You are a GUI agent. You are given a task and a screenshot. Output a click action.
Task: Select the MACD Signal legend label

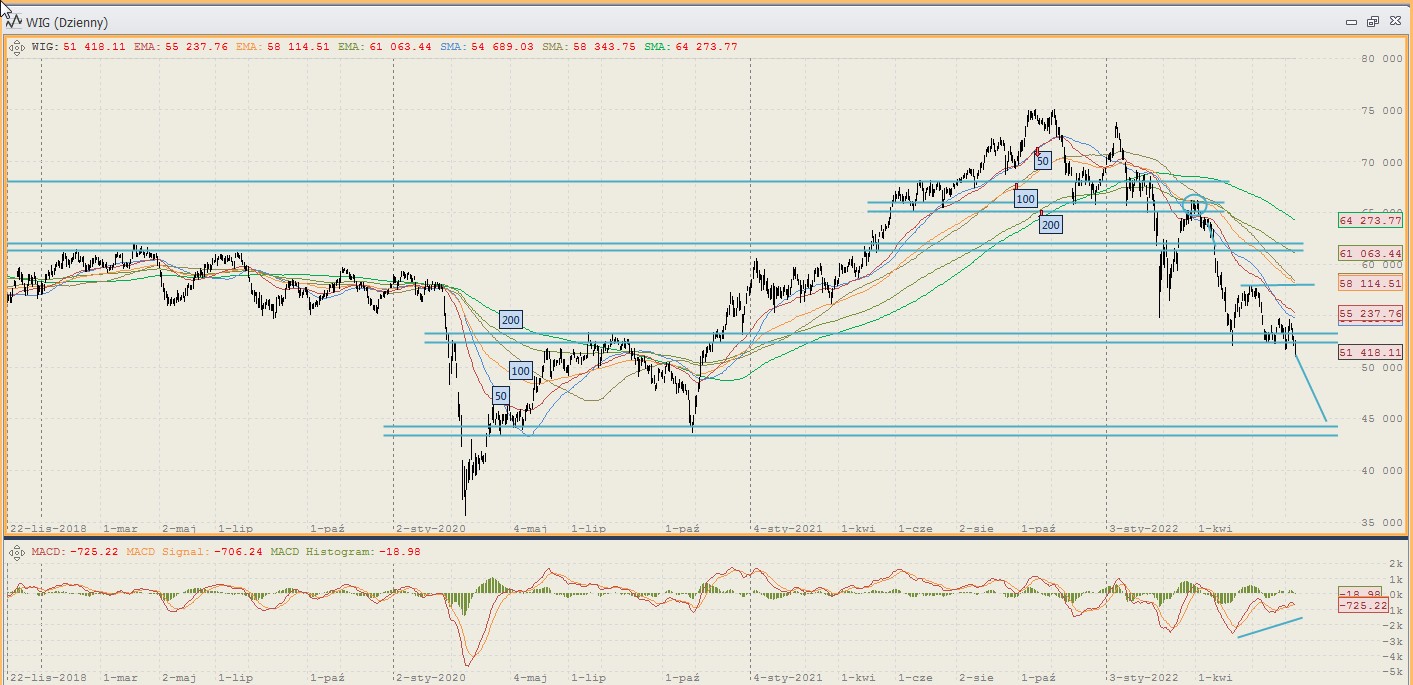(183, 551)
